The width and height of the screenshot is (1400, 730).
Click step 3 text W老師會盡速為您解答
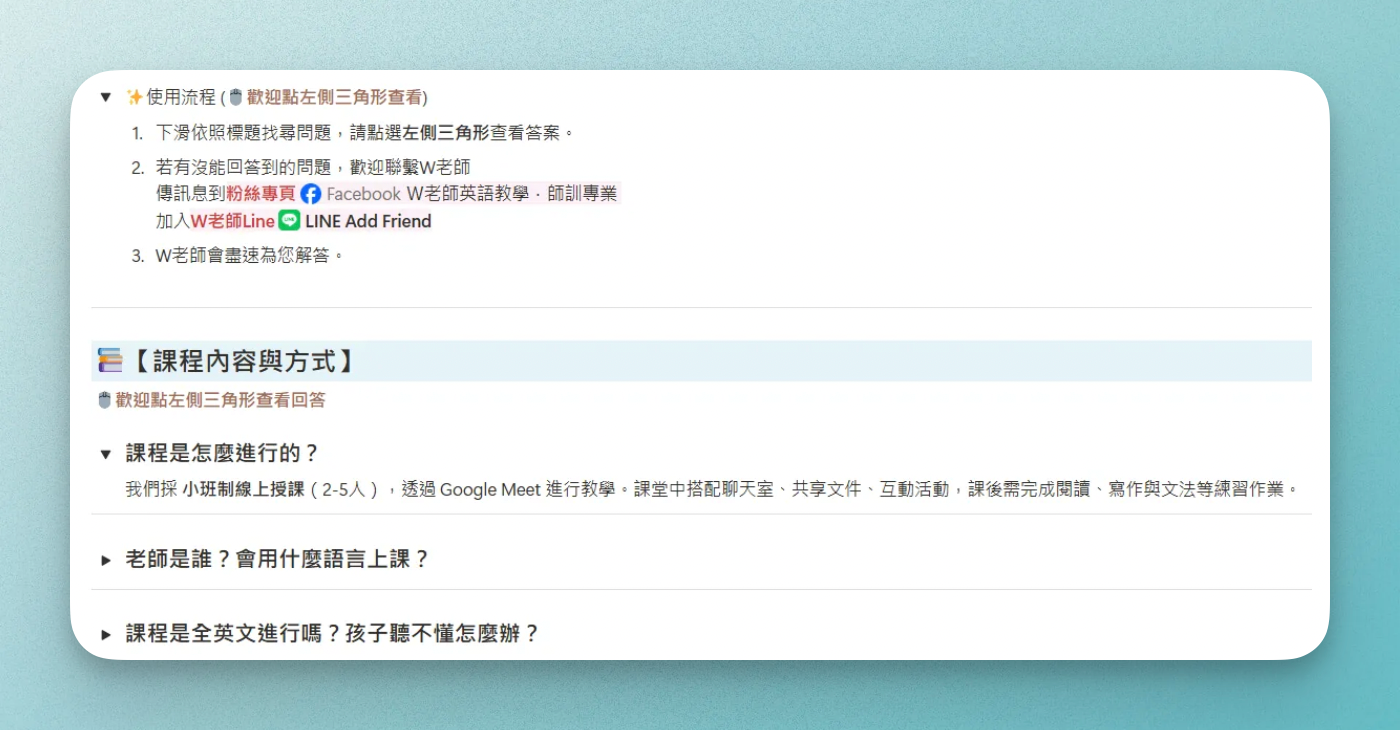[250, 255]
